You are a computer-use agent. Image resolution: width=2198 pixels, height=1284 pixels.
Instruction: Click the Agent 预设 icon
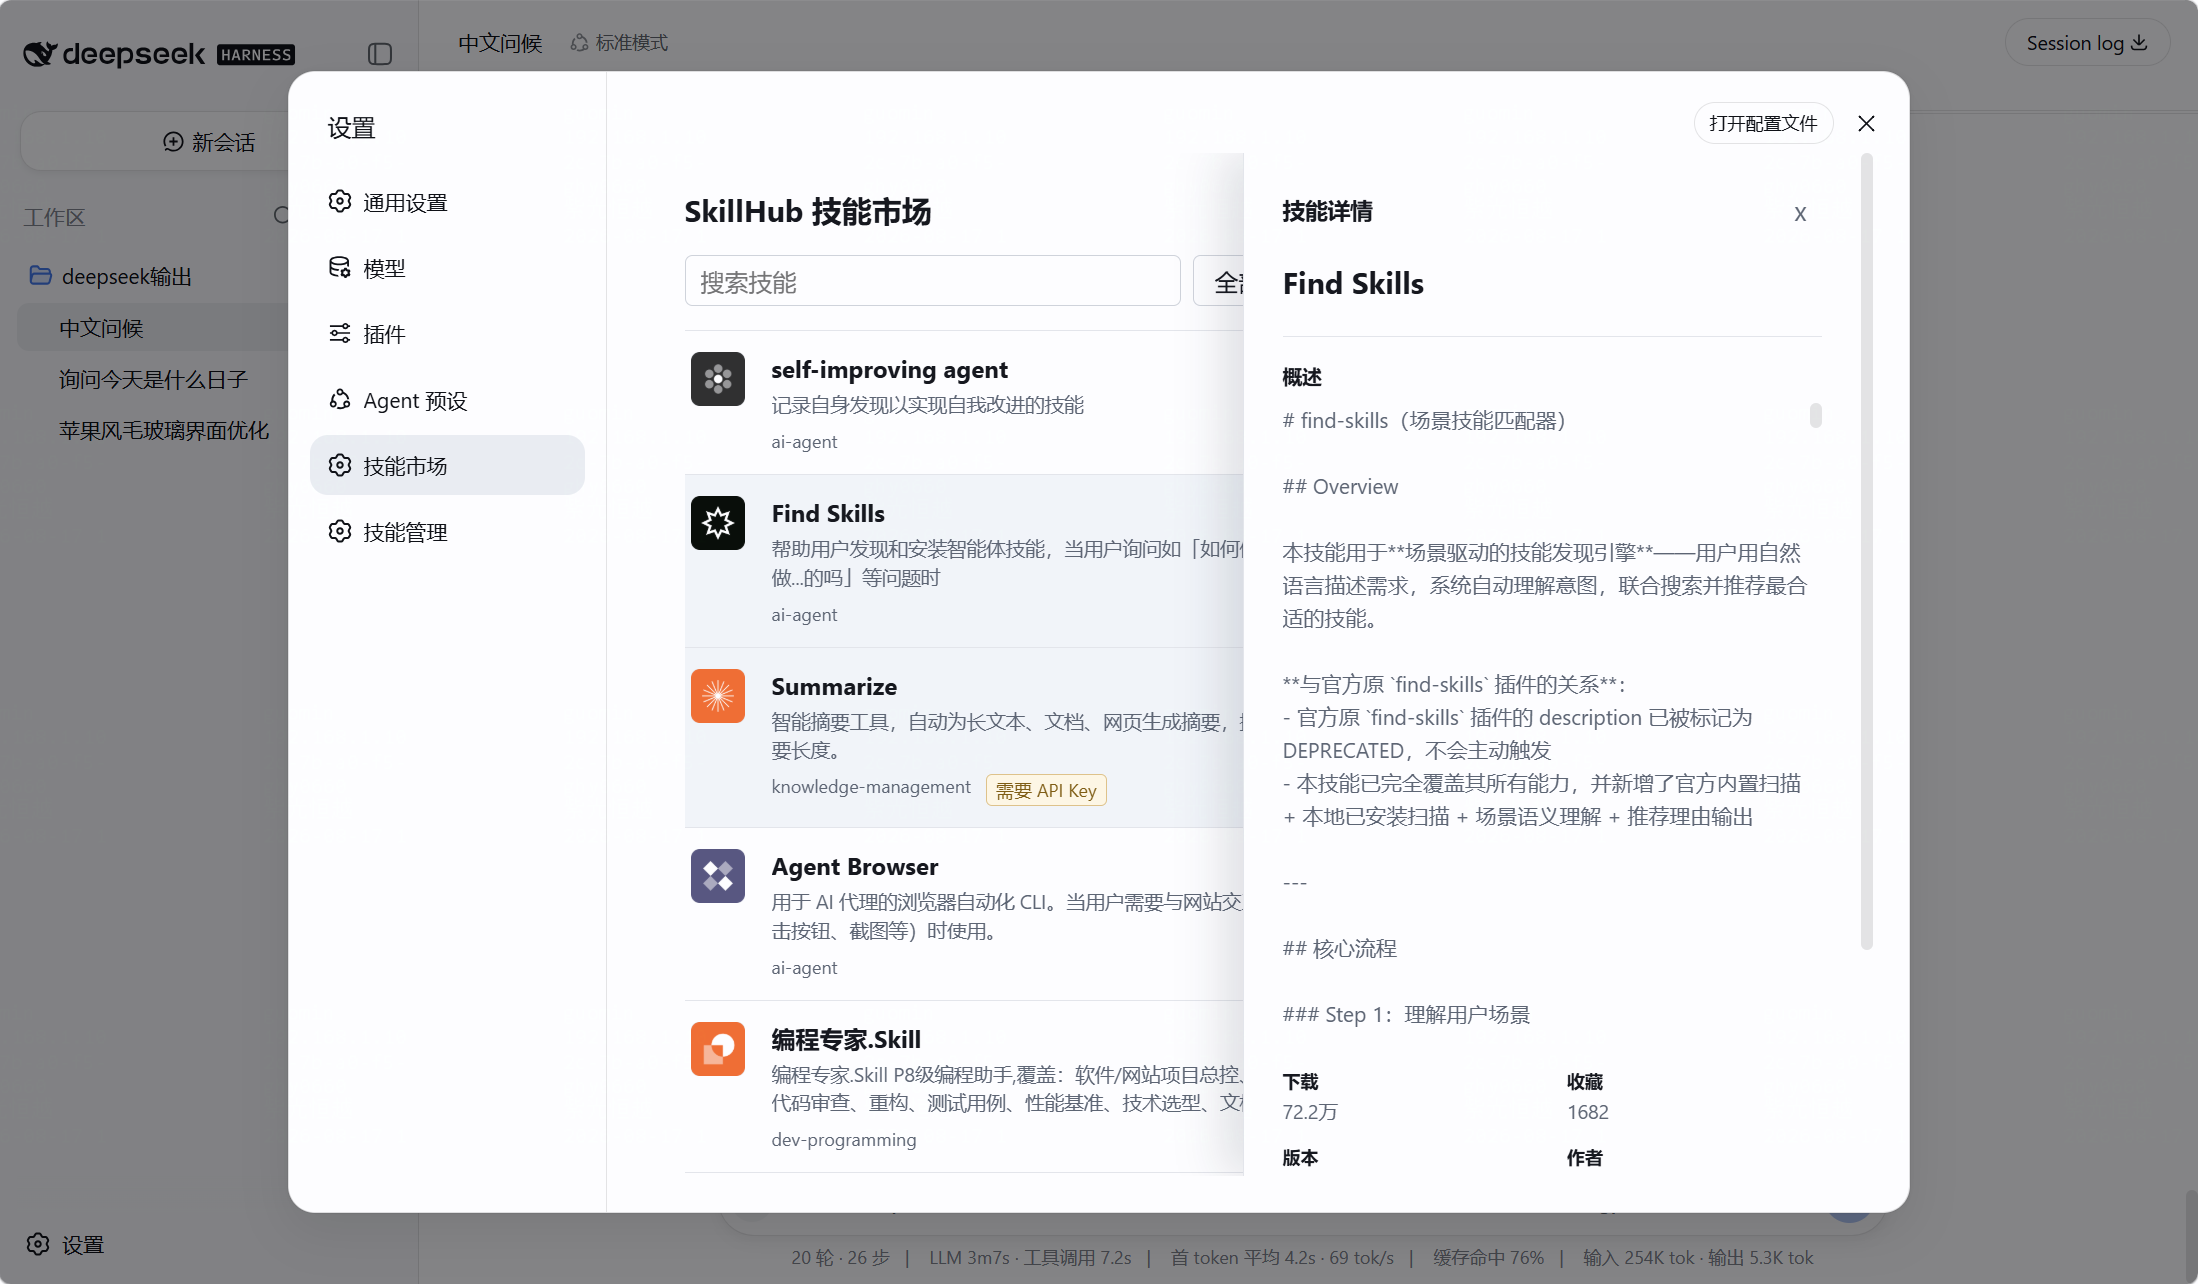(340, 399)
